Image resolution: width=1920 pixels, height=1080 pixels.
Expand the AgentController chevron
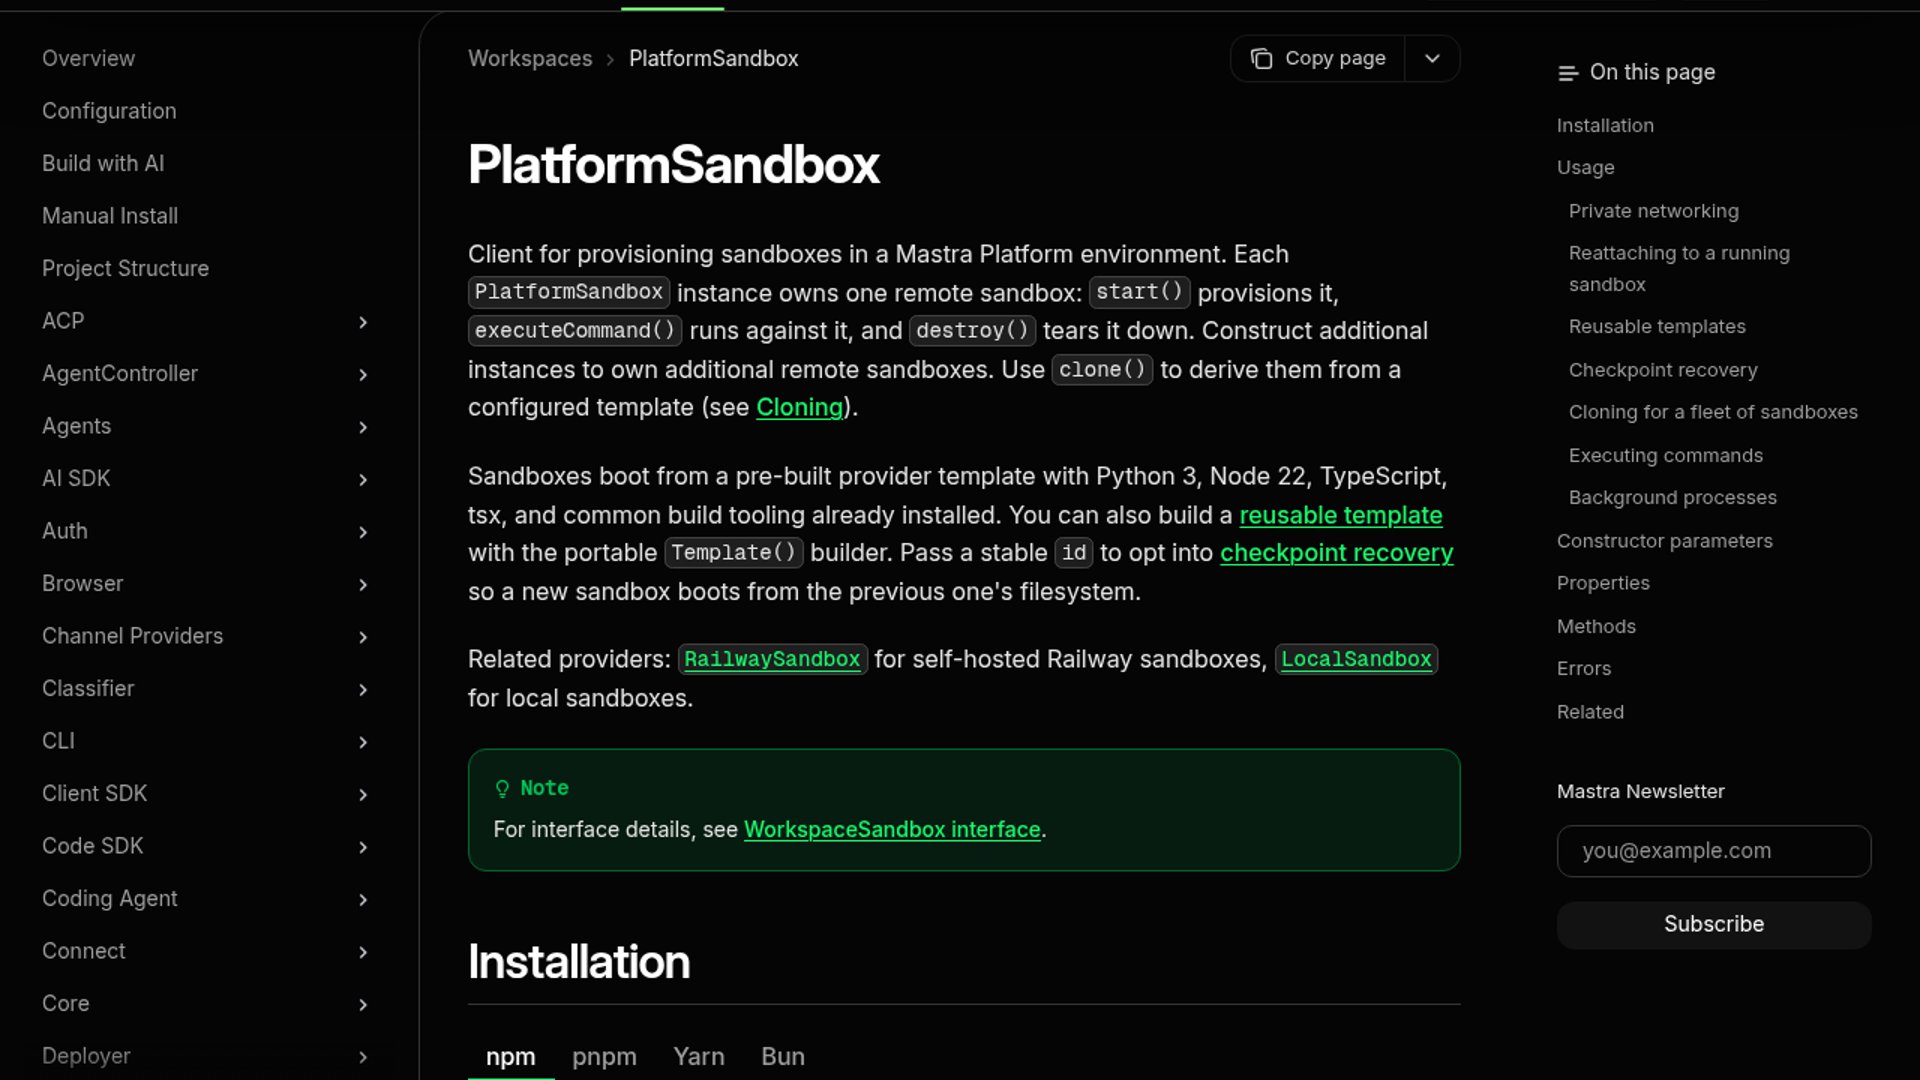[x=363, y=375]
